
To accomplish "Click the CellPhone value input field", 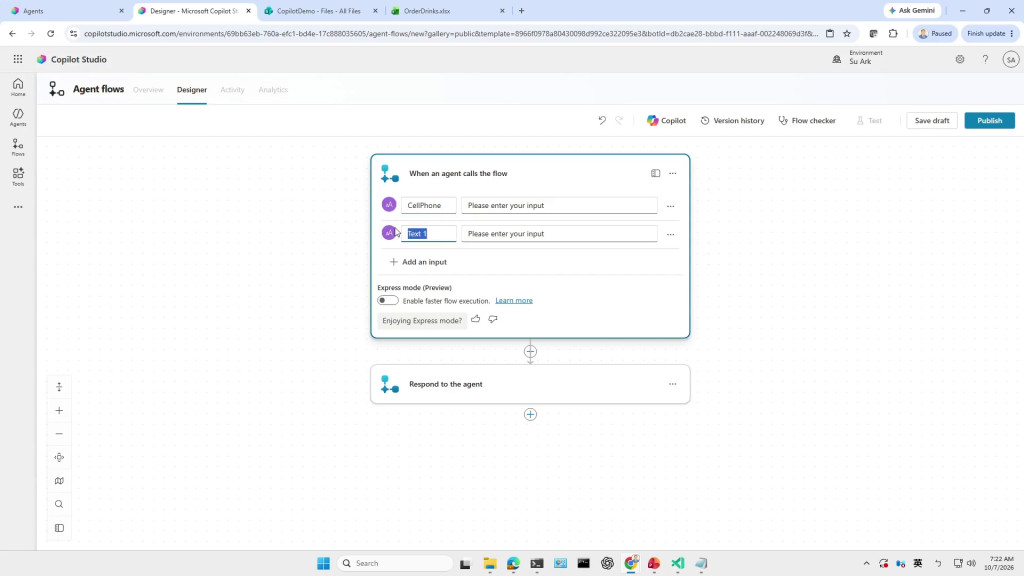I will (x=559, y=205).
